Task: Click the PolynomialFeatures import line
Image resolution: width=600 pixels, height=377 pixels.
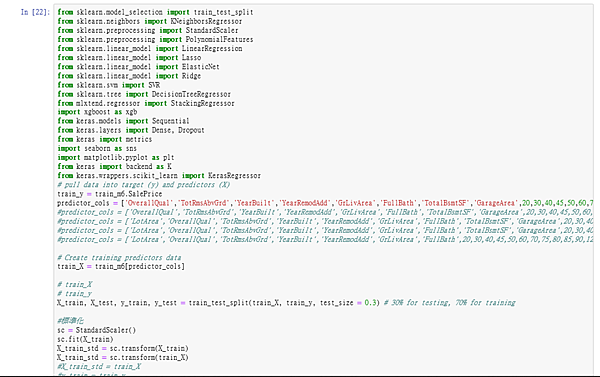Action: tap(155, 40)
